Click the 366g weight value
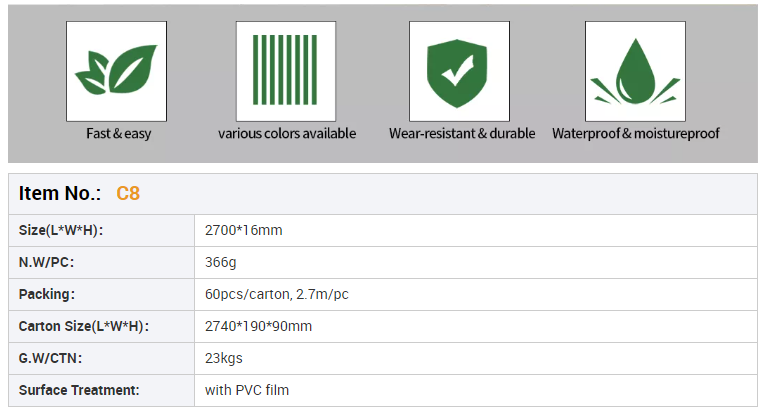Viewport: 775px width, 411px height. point(220,262)
